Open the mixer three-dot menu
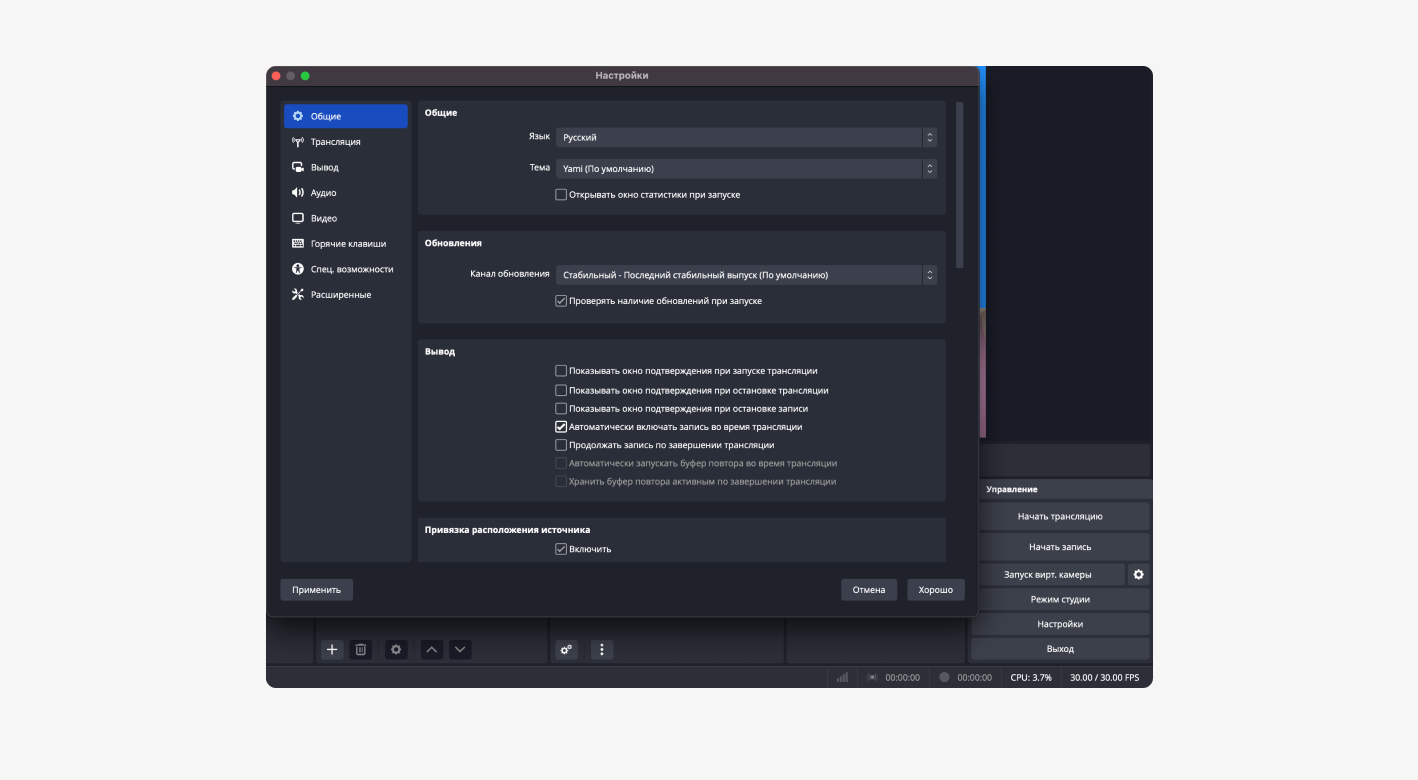This screenshot has width=1418, height=780. (x=602, y=650)
